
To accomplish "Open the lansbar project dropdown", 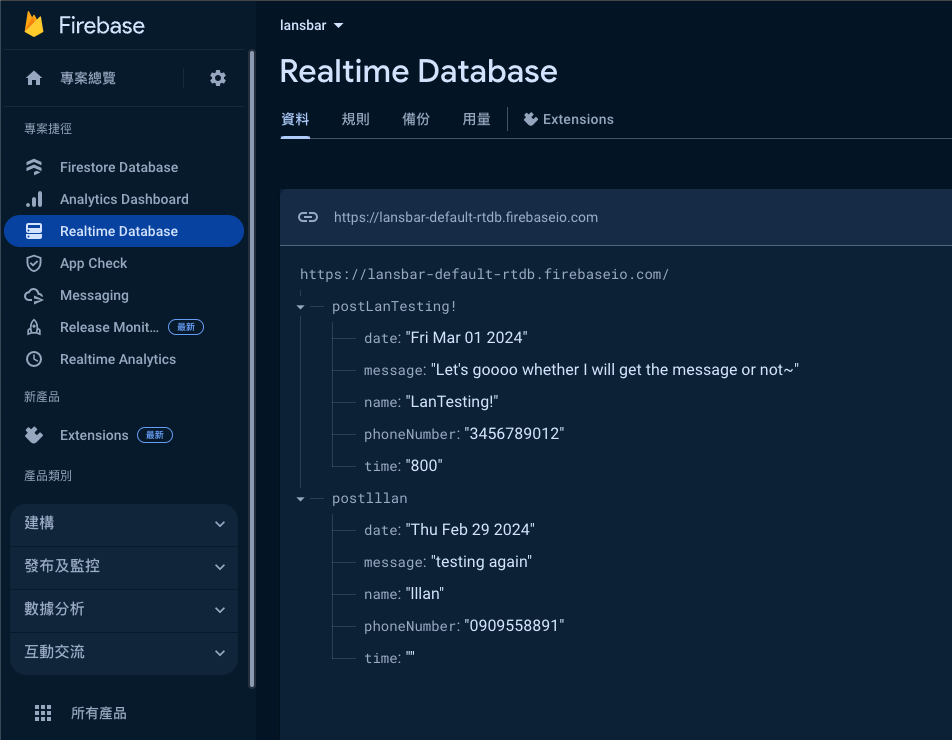I will click(311, 25).
